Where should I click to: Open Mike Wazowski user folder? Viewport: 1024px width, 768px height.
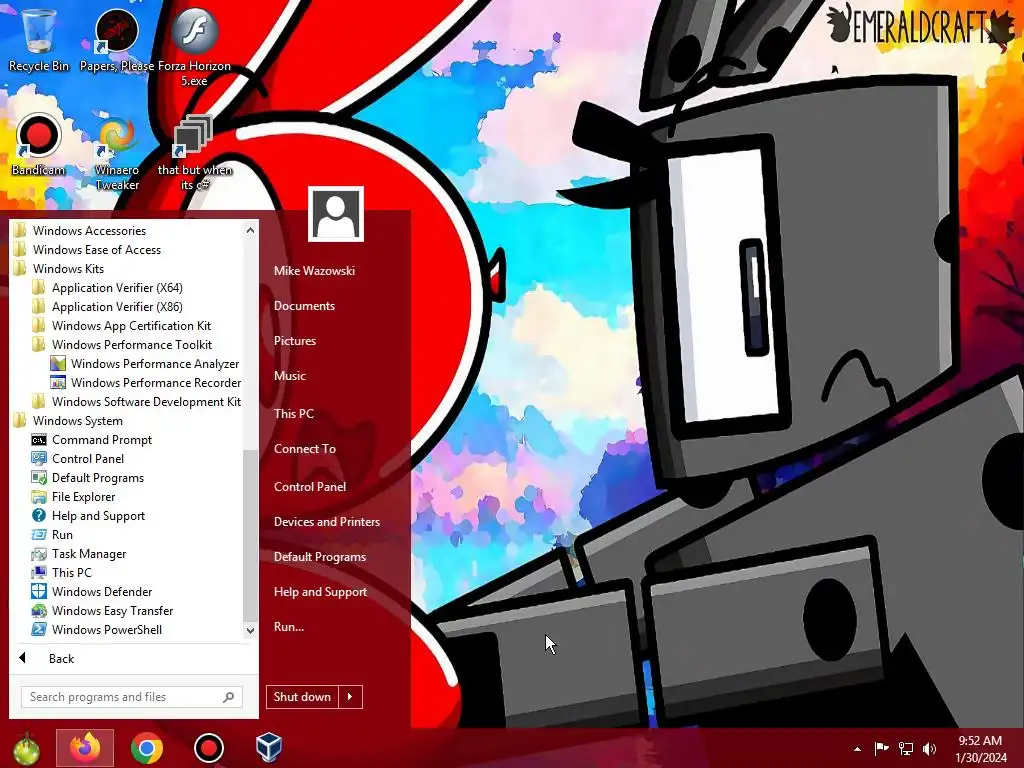tap(314, 270)
